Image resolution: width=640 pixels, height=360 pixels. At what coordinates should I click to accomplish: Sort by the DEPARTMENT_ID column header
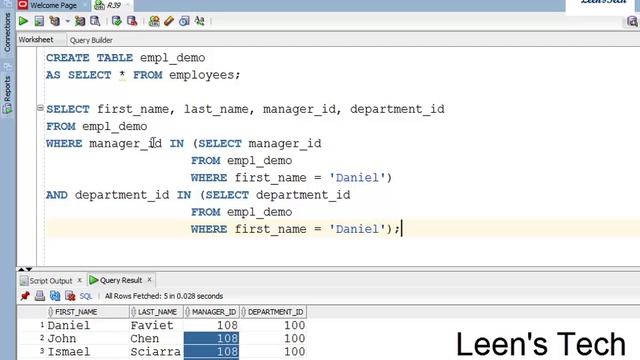(x=273, y=312)
